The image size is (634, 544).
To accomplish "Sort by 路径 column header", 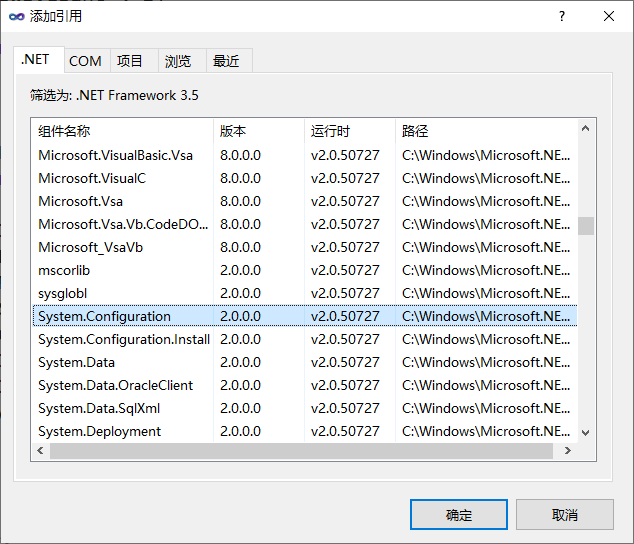I will coord(486,131).
